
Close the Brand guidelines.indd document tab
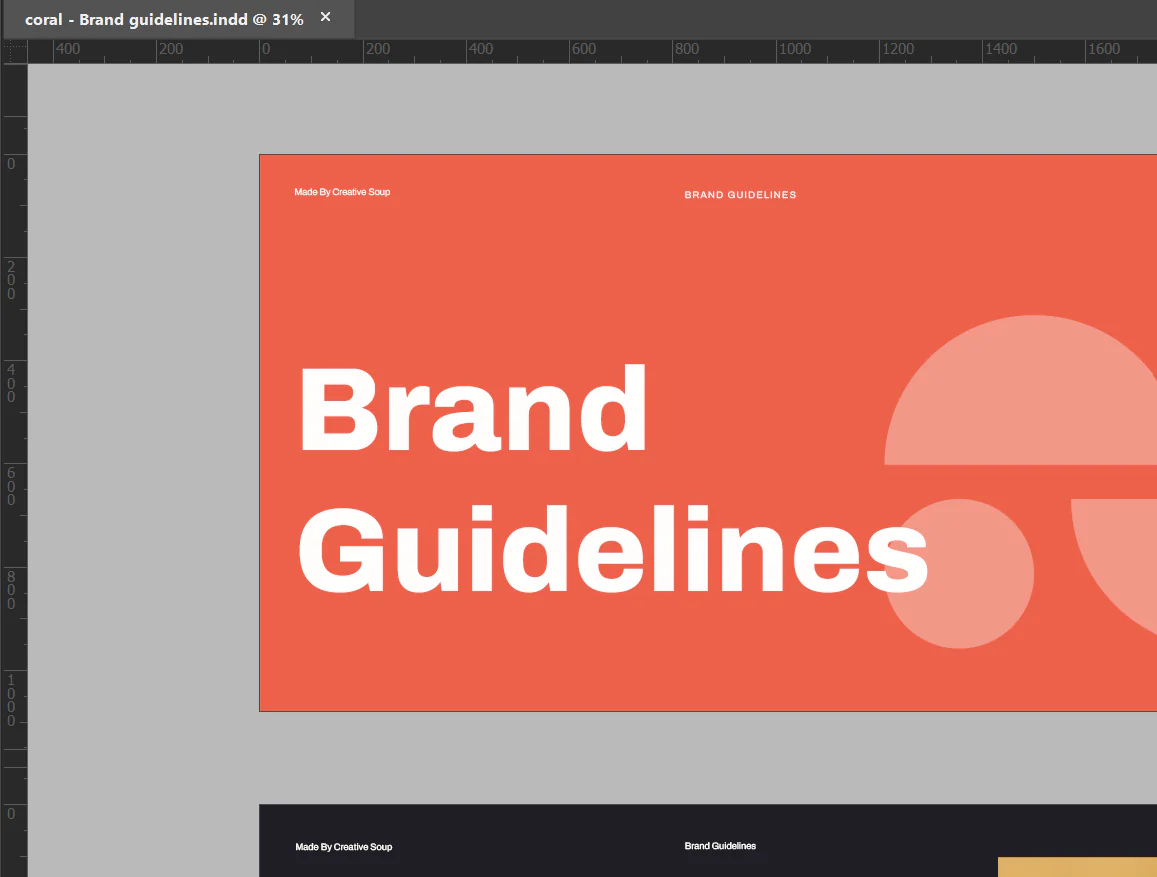coord(325,18)
